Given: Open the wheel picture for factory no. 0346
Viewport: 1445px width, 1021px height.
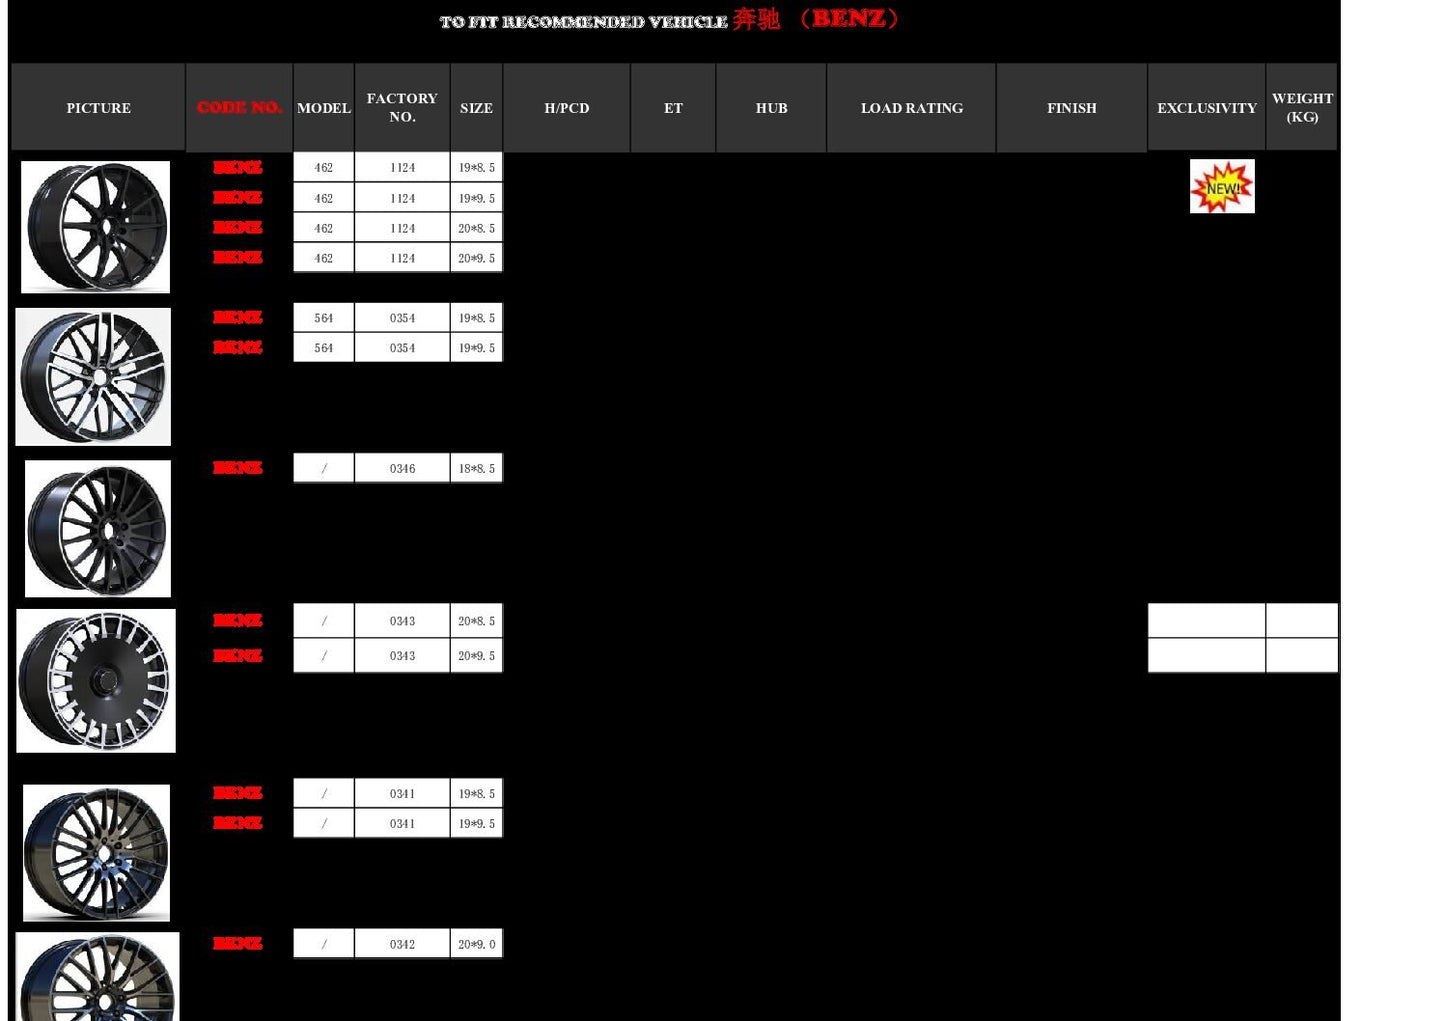Looking at the screenshot, I should (98, 529).
